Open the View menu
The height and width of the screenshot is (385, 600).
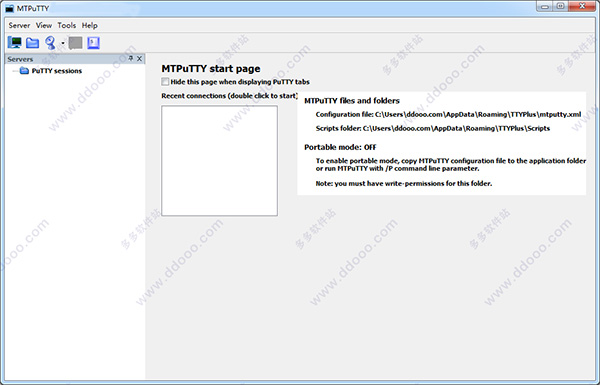point(44,25)
